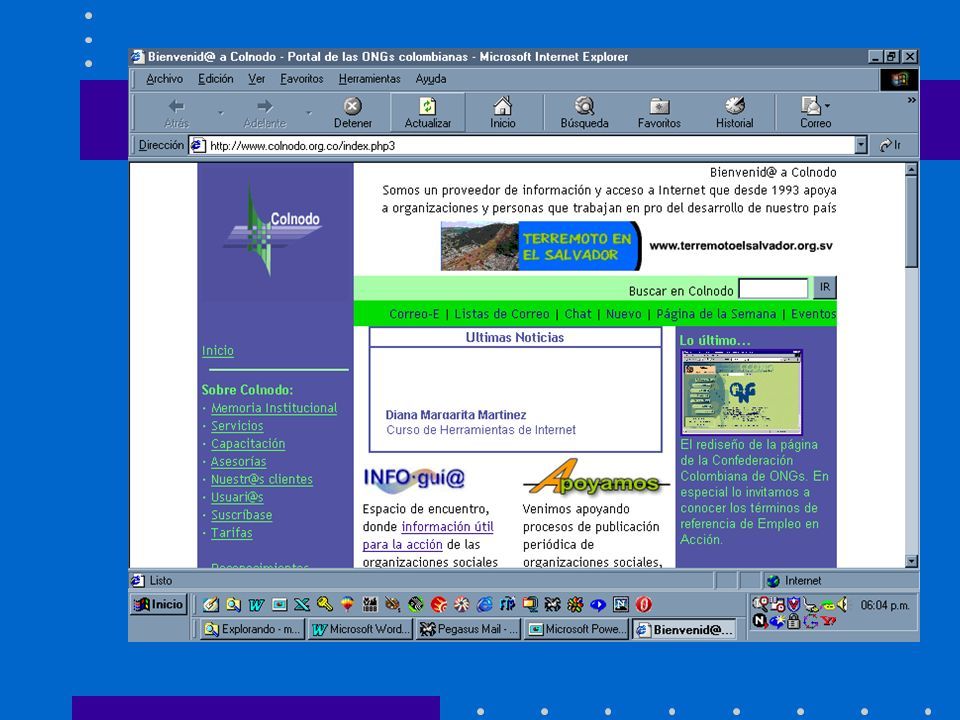Click the red Opera O quick launch icon

[643, 605]
